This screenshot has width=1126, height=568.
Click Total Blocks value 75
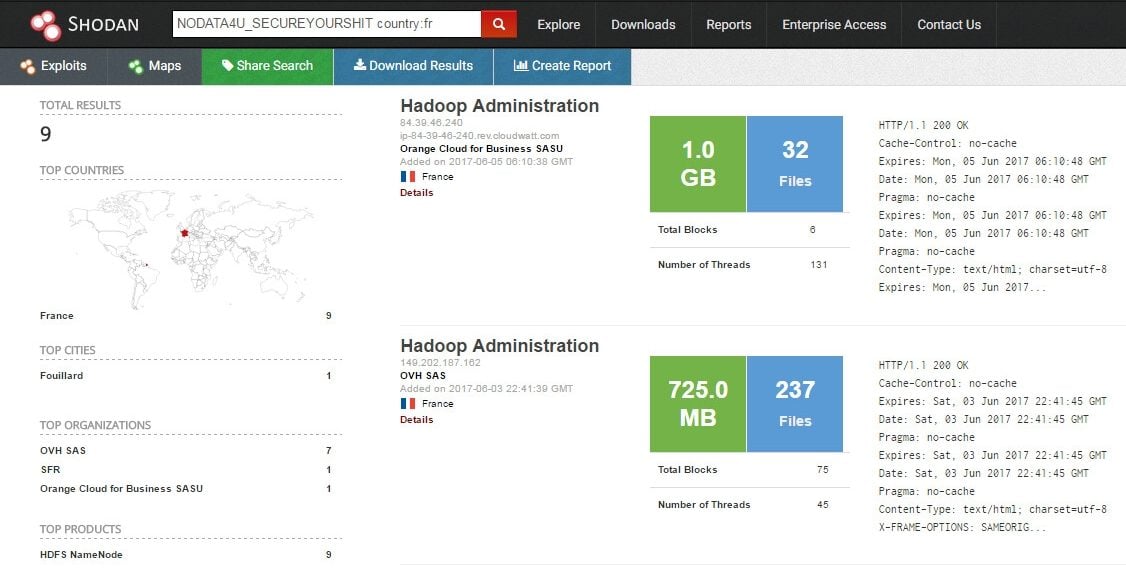[823, 470]
